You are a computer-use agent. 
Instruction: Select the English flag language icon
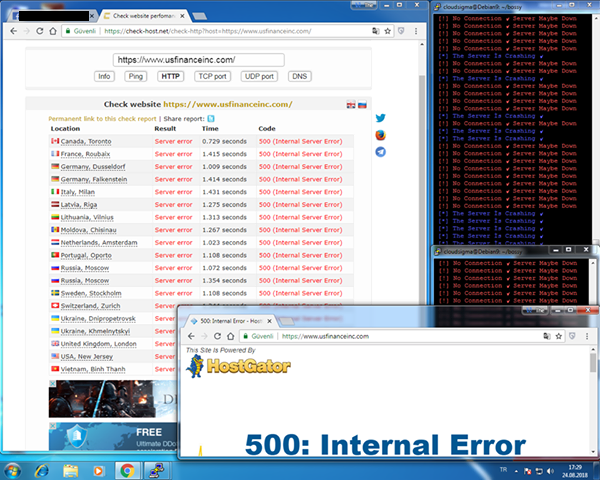(350, 105)
